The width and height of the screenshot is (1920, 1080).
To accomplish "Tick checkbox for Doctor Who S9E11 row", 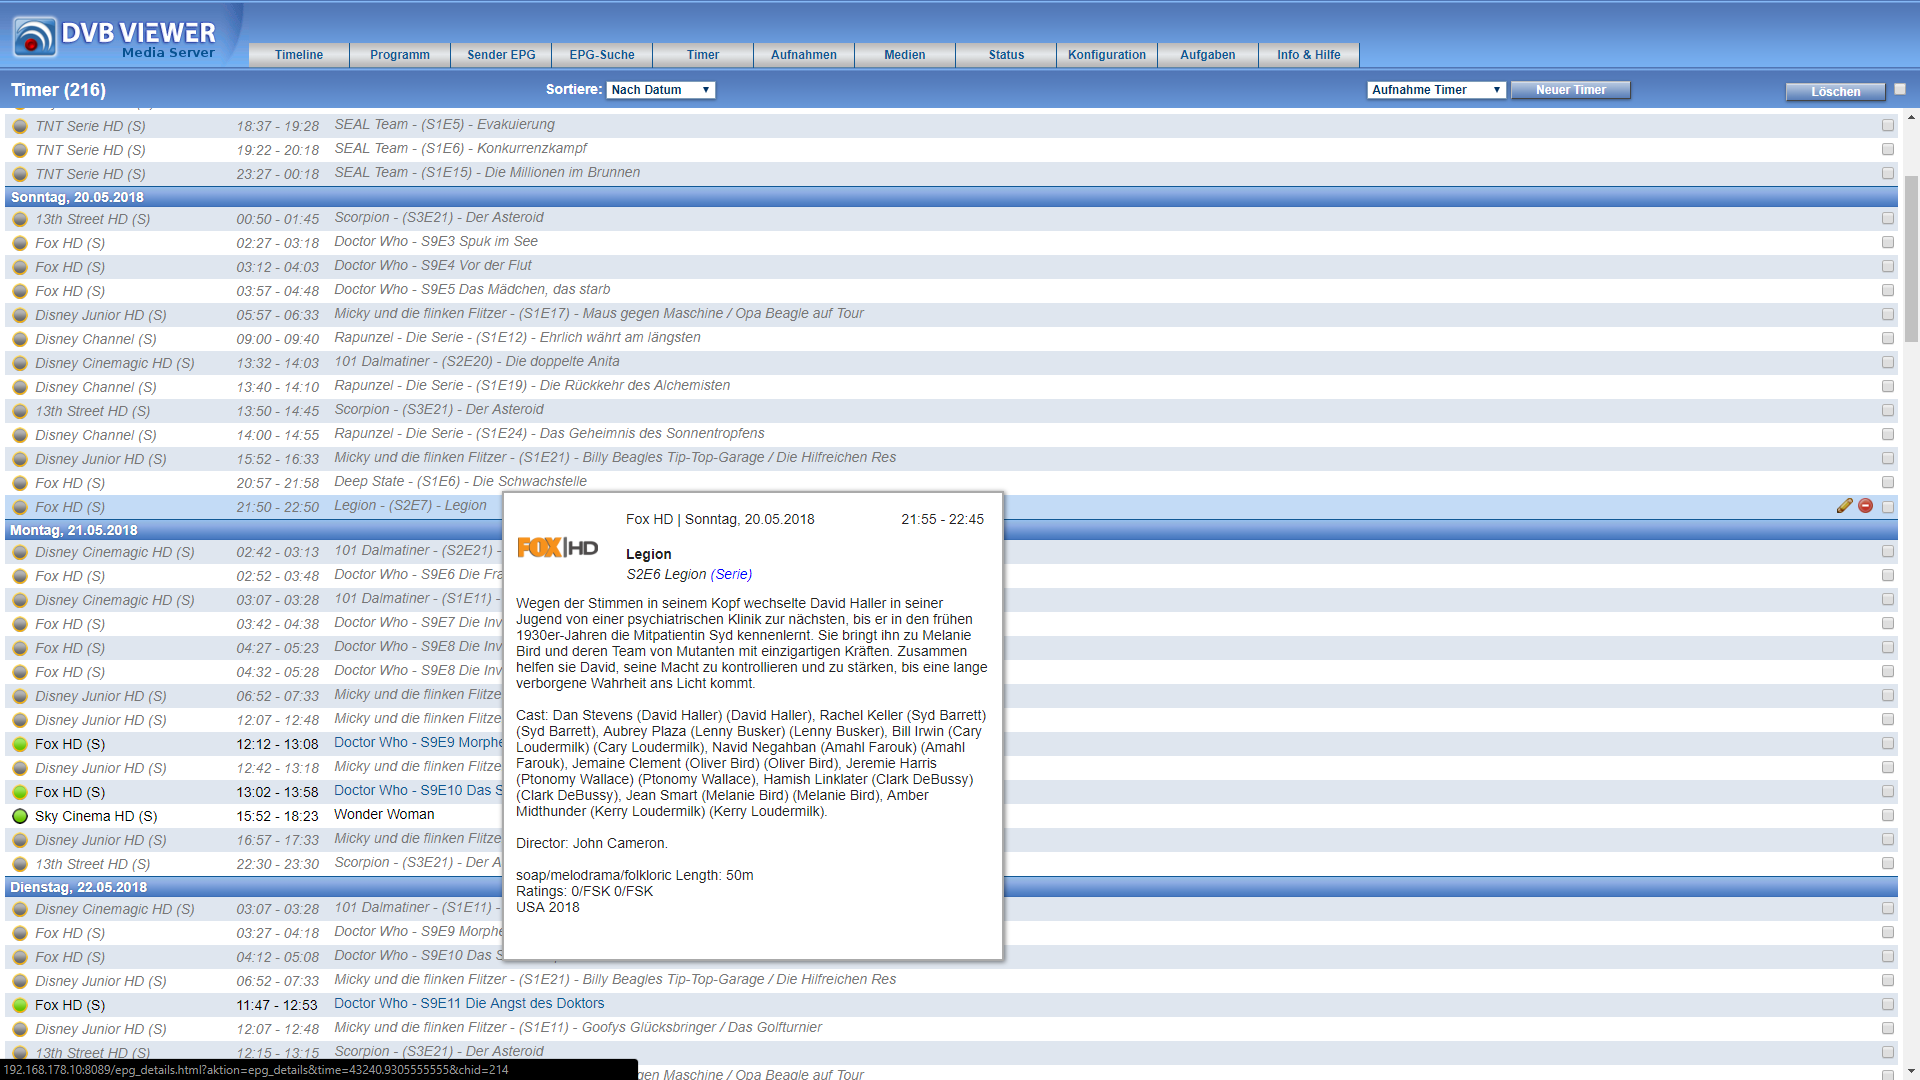I will tap(1888, 1004).
